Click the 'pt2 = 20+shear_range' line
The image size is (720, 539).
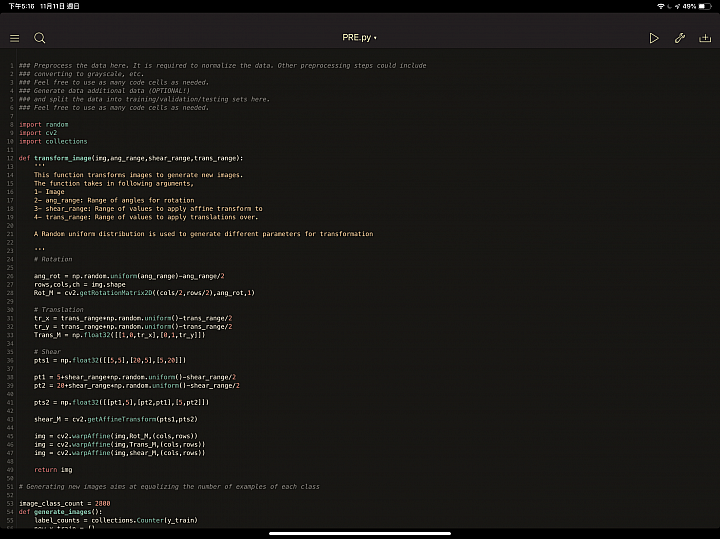pos(137,386)
